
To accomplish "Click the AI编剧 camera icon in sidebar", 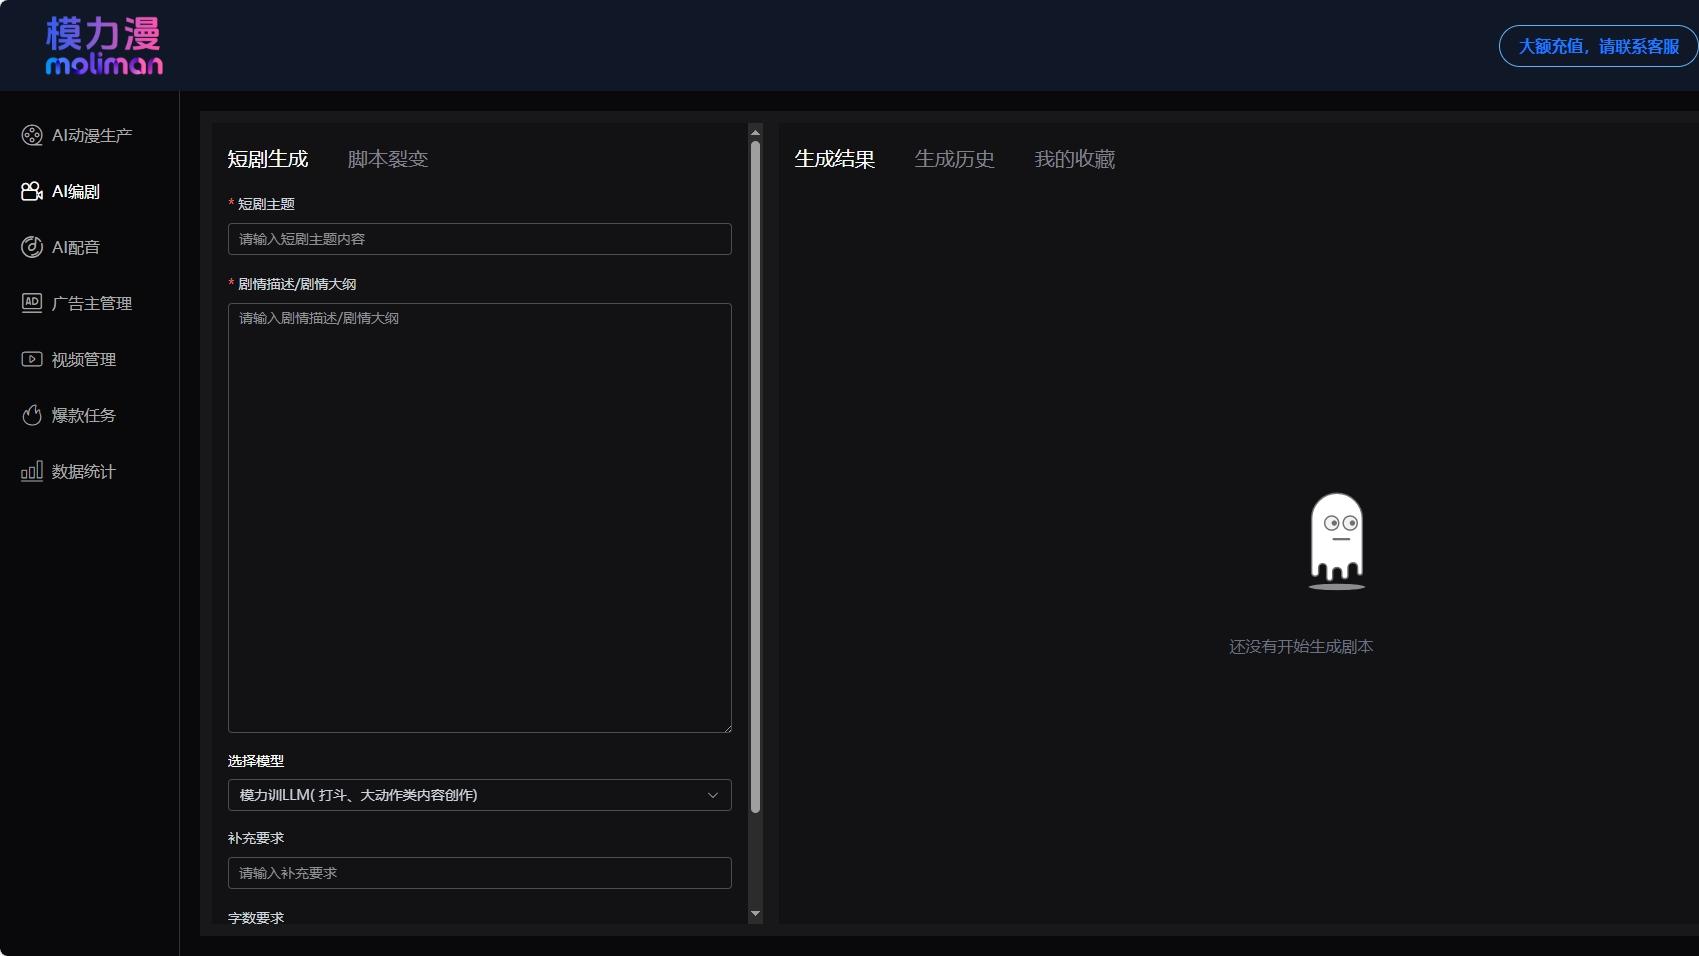I will click(31, 191).
